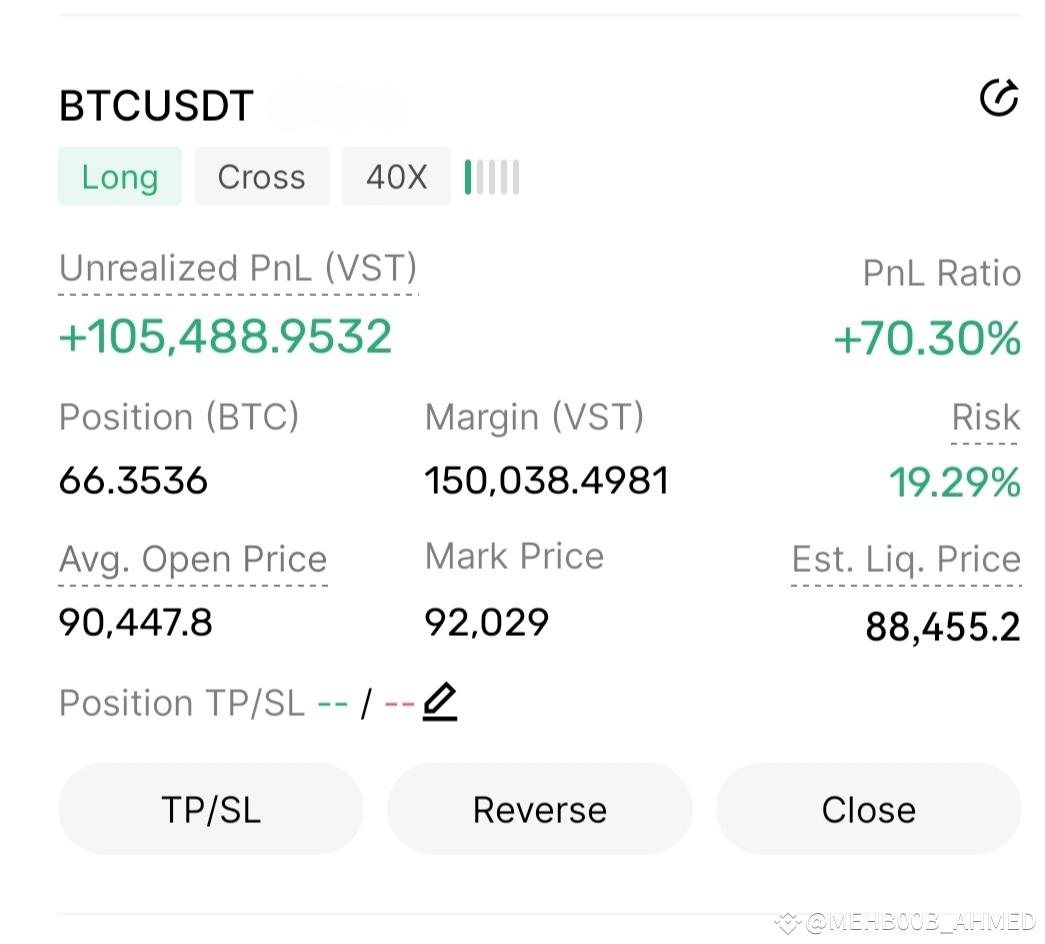Viewport: 1045px width, 944px height.
Task: Tap the +70.30% PnL Ratio value
Action: (x=927, y=337)
